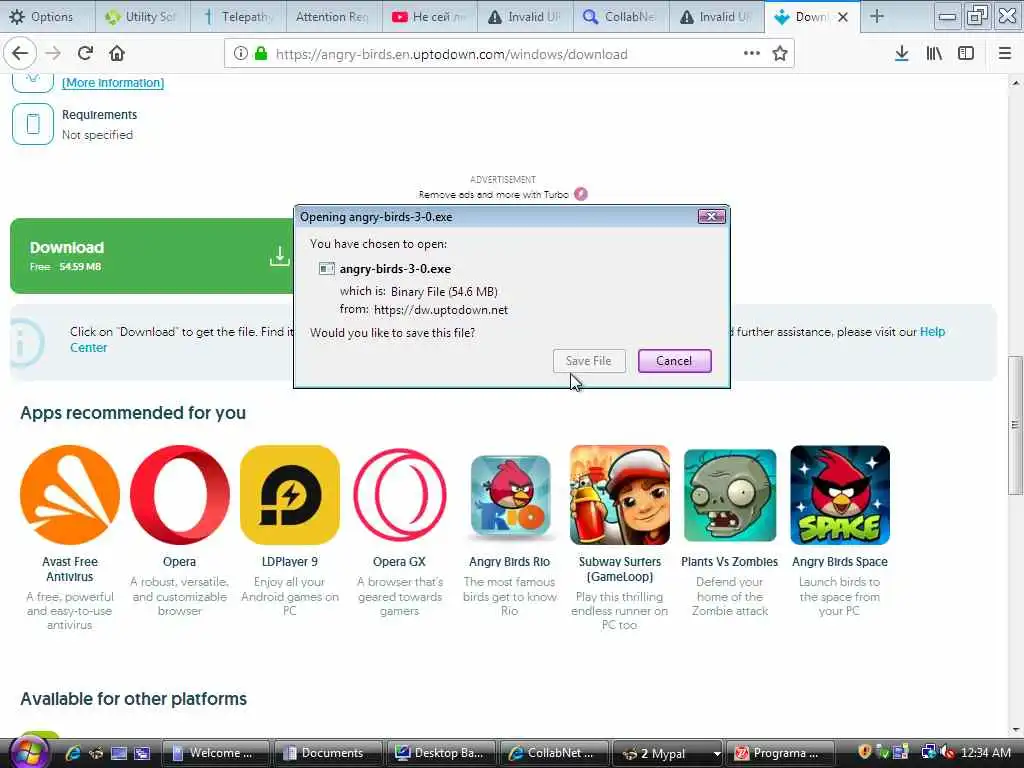Open the Windows Start orb

[27, 752]
